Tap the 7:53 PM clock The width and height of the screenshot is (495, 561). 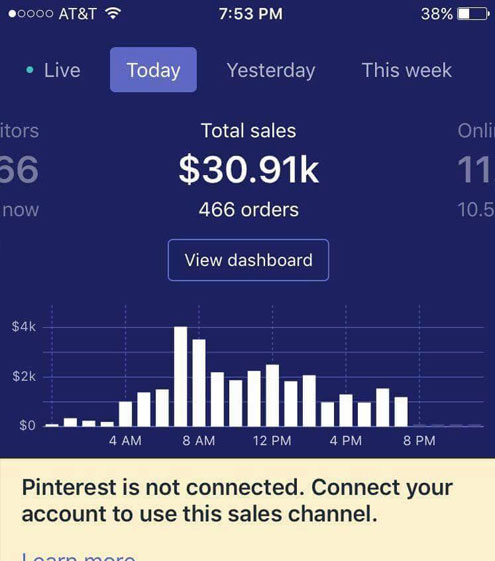[250, 14]
